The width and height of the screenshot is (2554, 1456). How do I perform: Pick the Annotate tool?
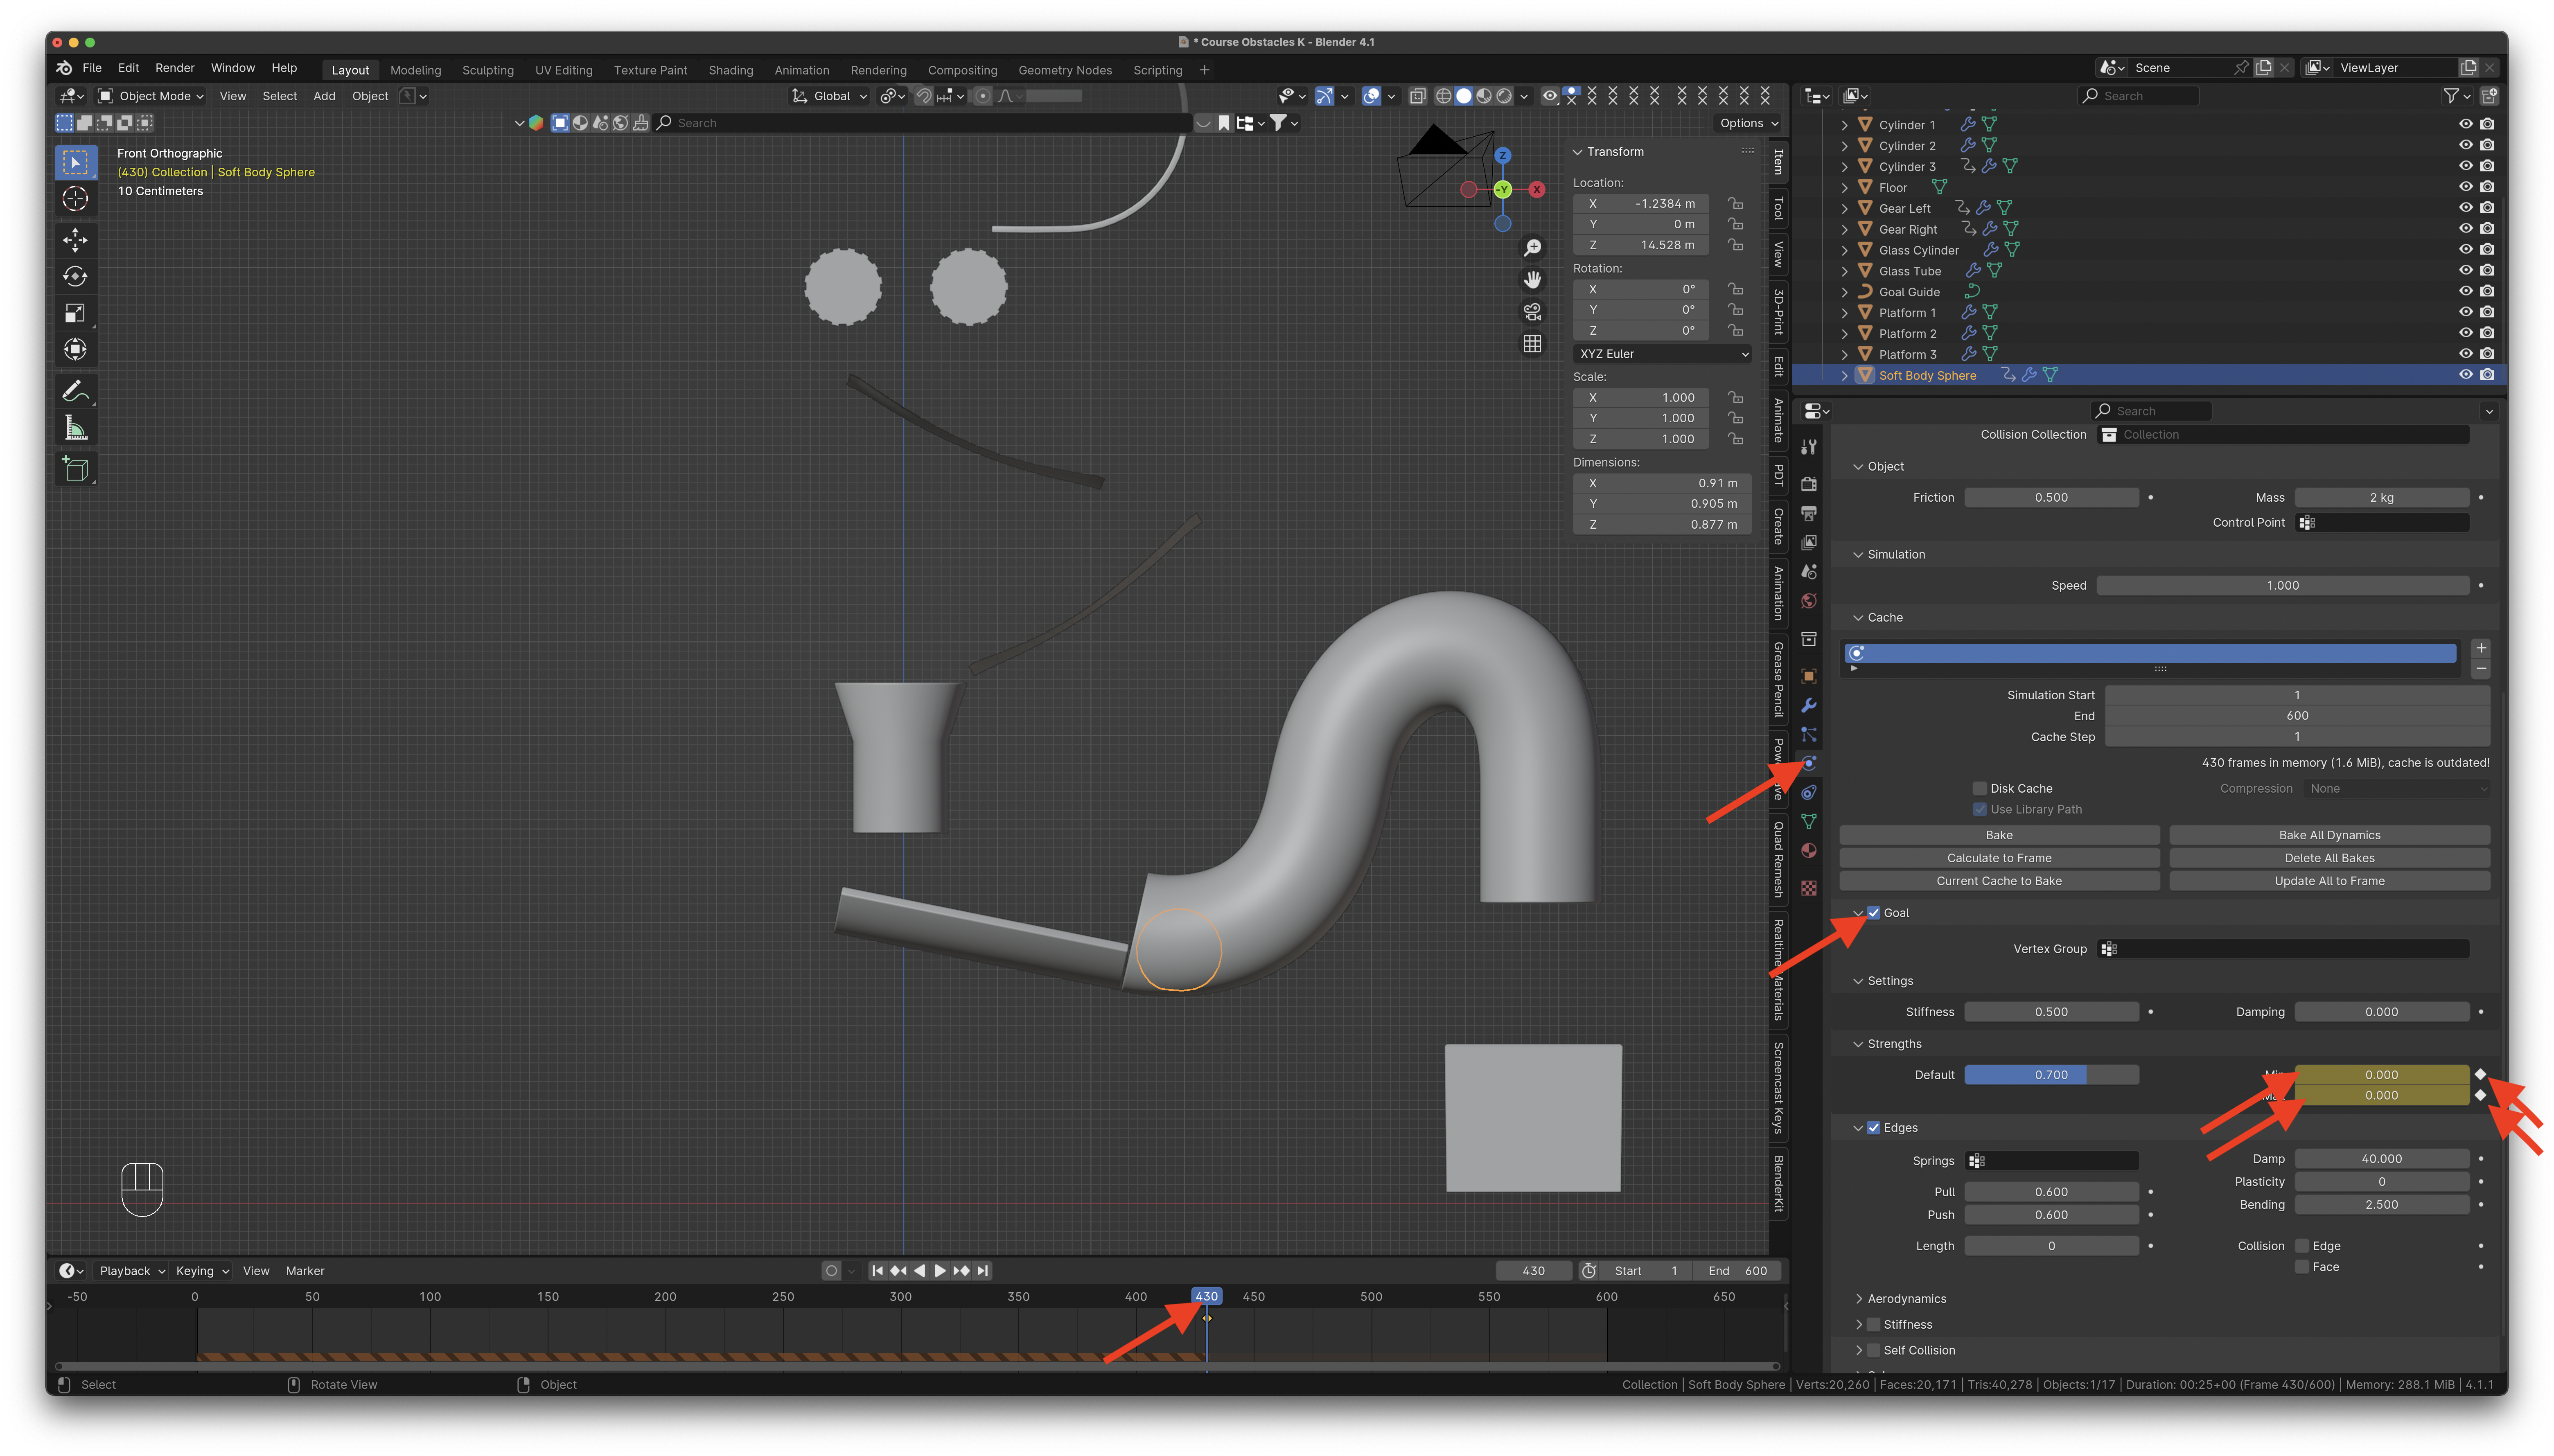(75, 391)
